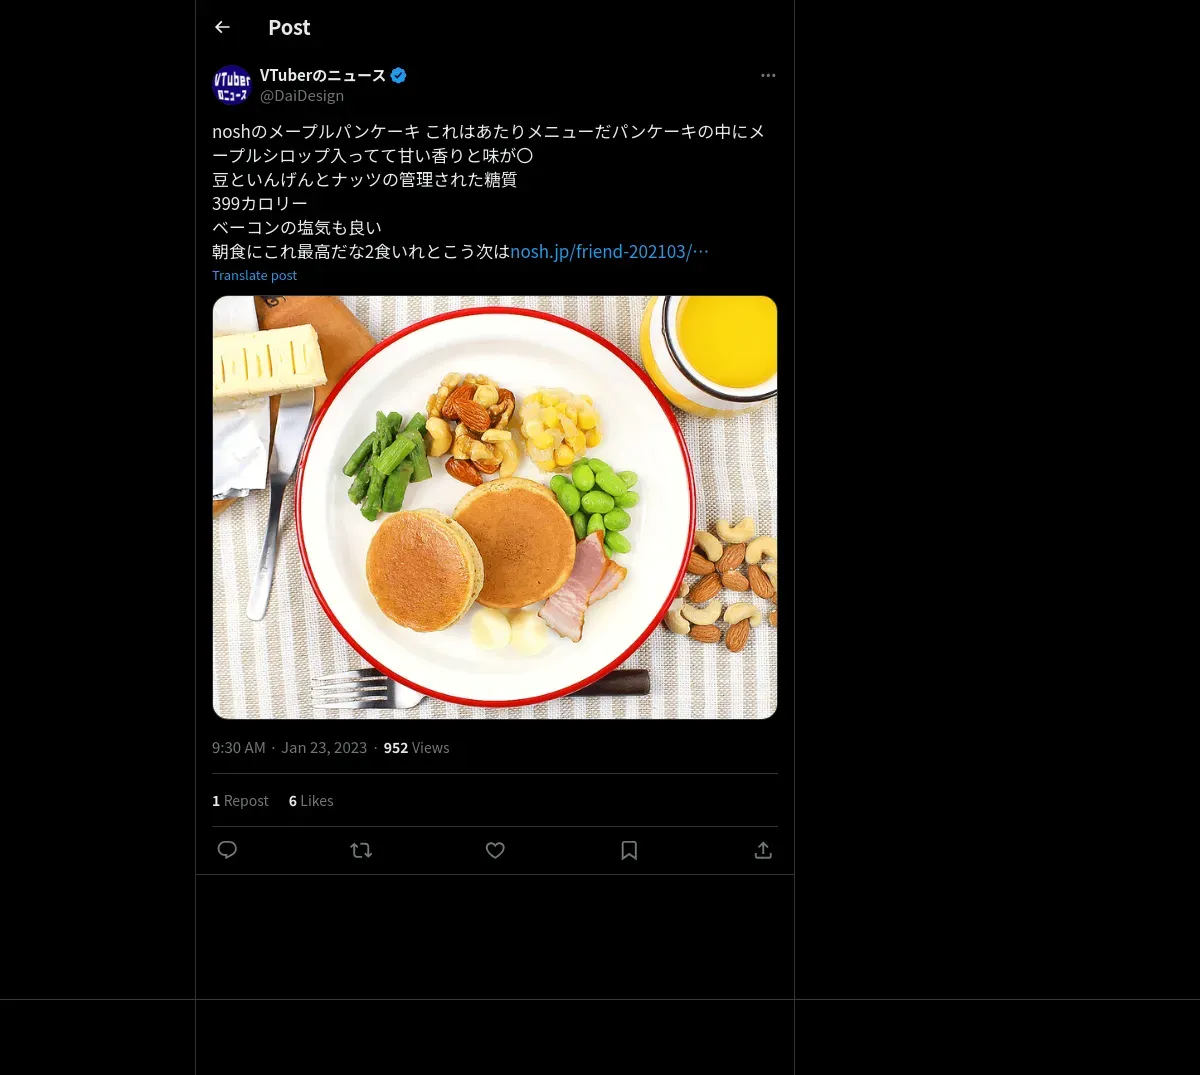Open the nosh.jp/friend-202103 link
The width and height of the screenshot is (1200, 1075).
click(609, 251)
